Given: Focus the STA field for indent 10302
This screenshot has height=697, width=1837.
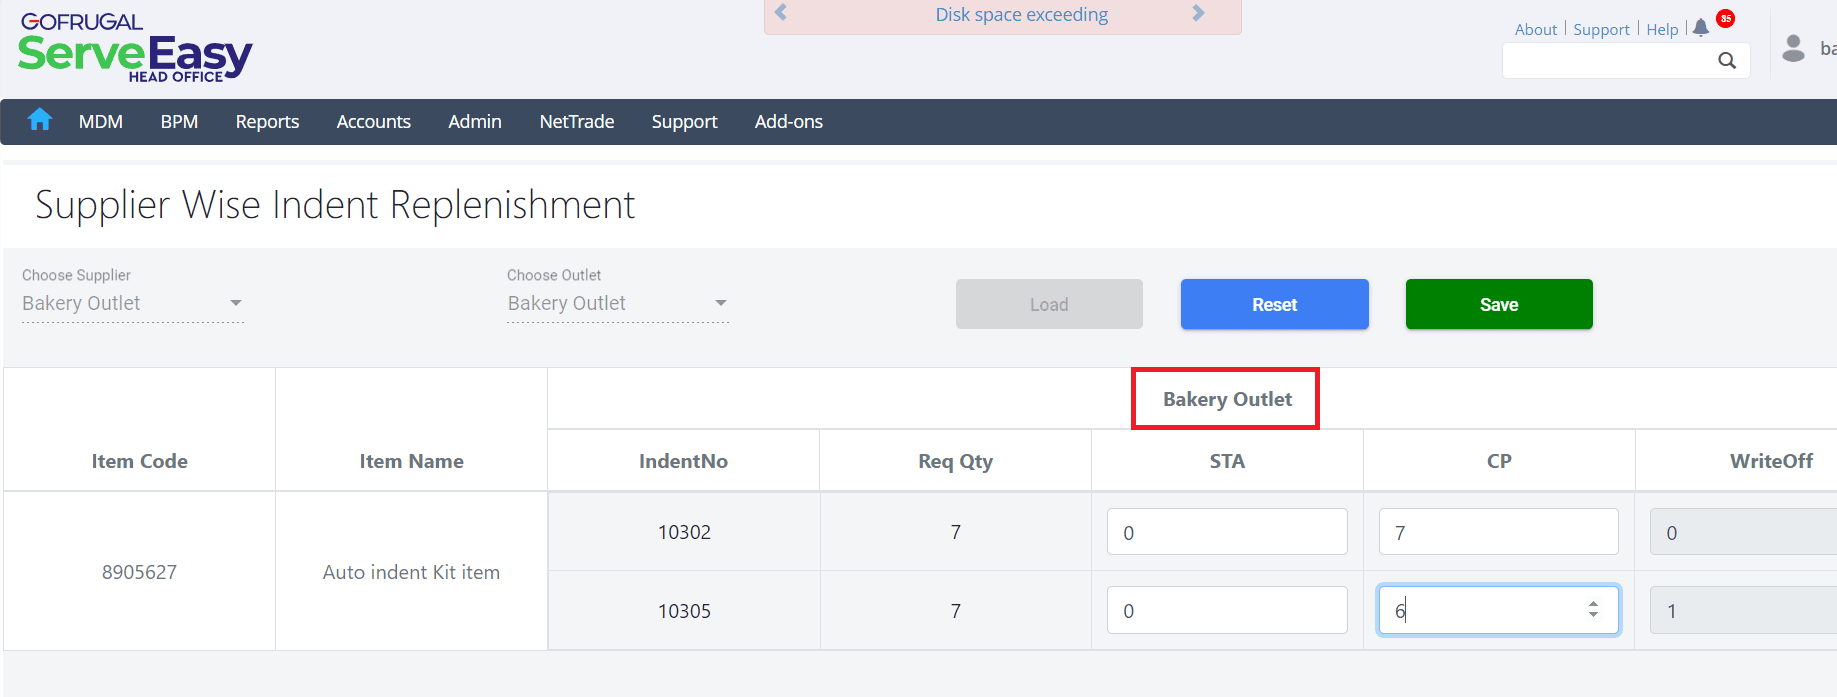Looking at the screenshot, I should 1227,532.
